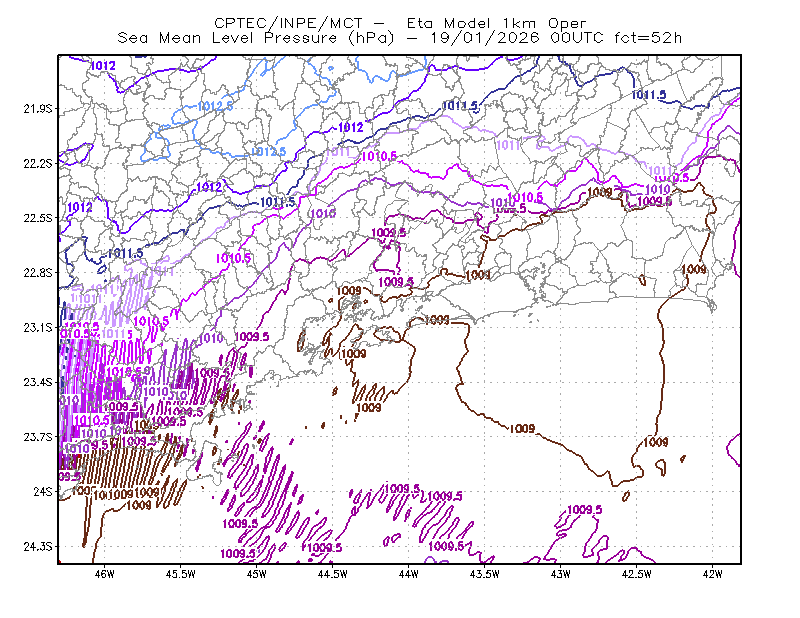Click the 46W longitude axis label

pyautogui.click(x=104, y=574)
